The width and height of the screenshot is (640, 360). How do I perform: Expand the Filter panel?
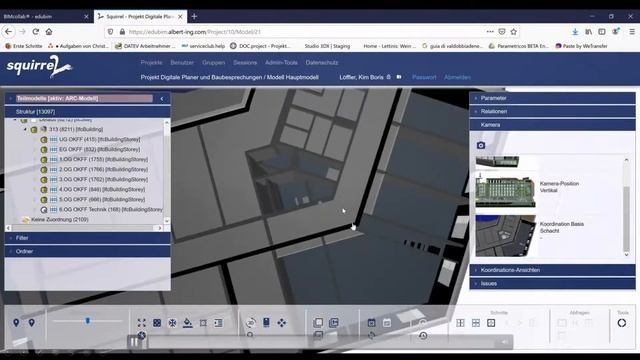(87, 238)
